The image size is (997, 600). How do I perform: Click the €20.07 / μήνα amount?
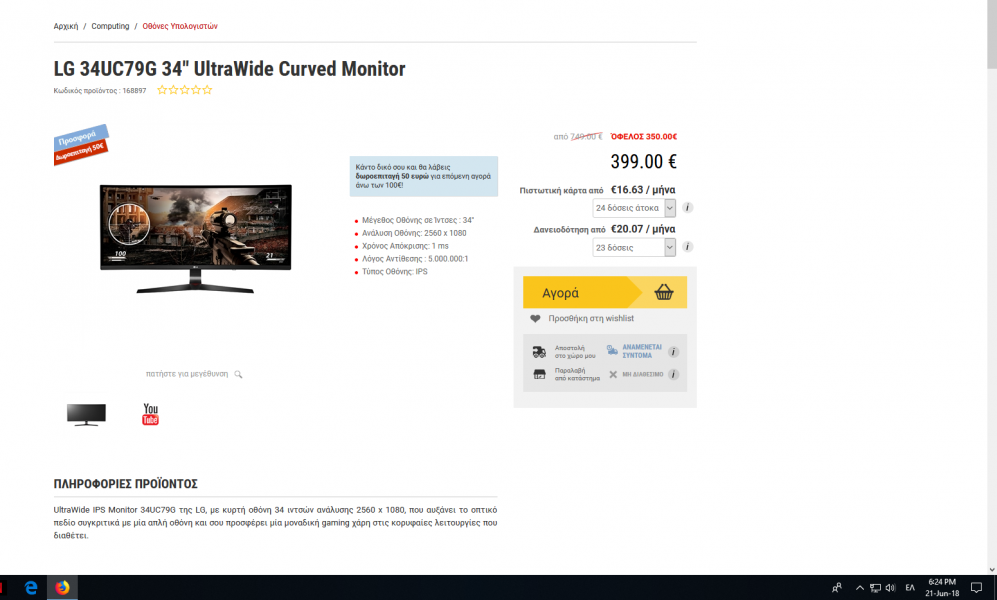click(x=643, y=229)
